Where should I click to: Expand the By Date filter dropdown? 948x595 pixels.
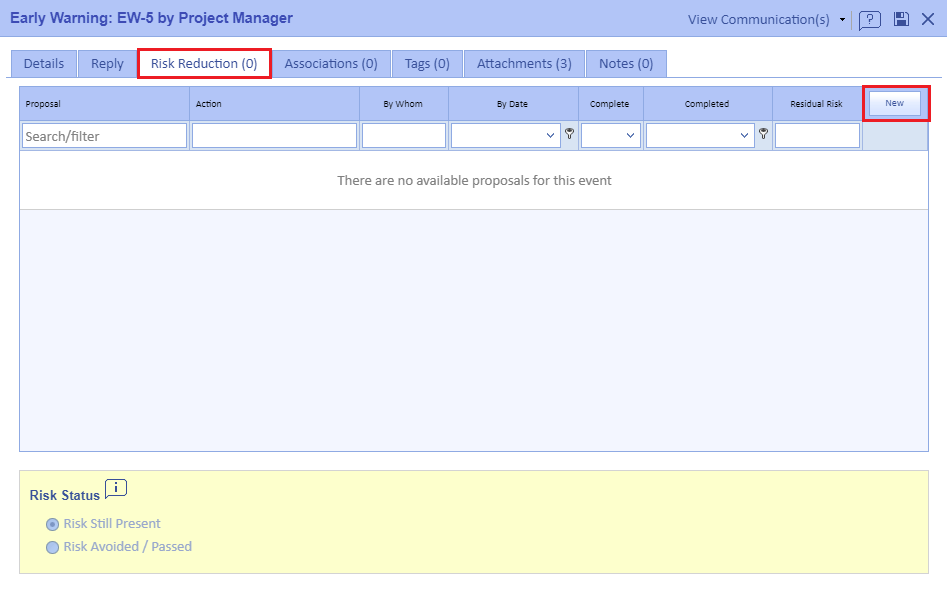(506, 135)
